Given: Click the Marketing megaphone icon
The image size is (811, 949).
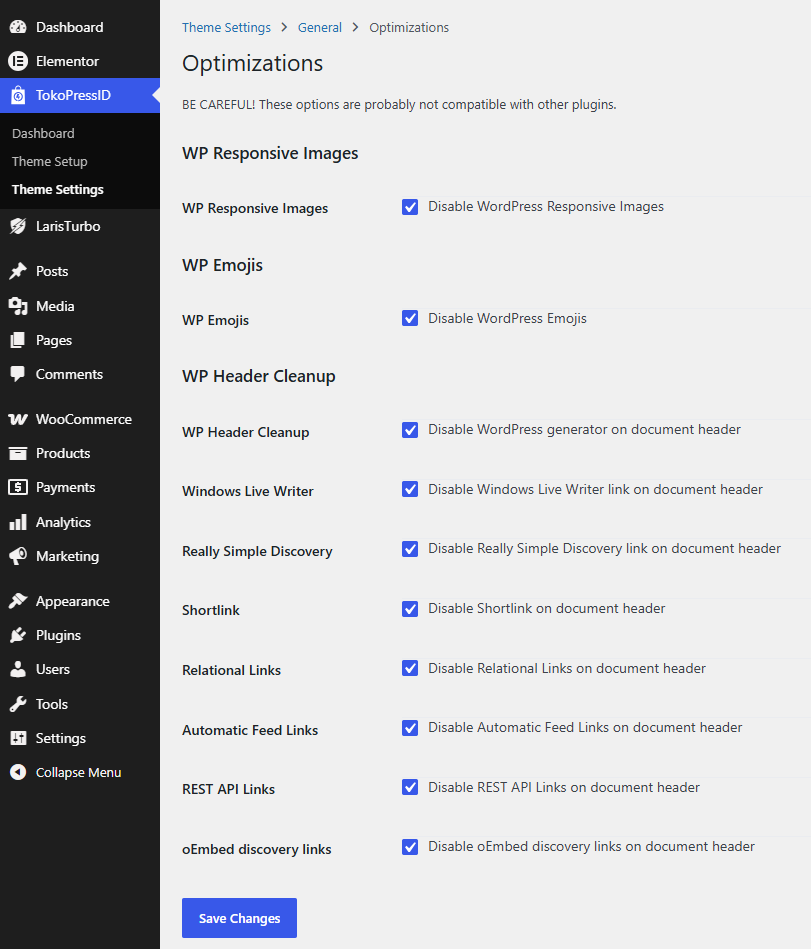Looking at the screenshot, I should coord(18,556).
